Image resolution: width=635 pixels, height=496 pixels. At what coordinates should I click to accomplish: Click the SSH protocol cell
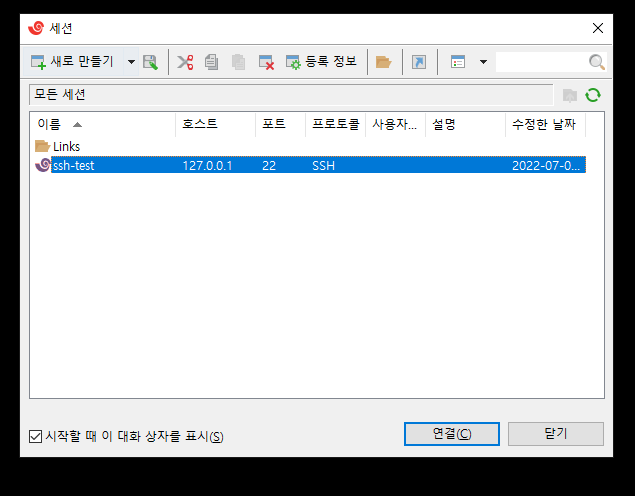(x=324, y=166)
